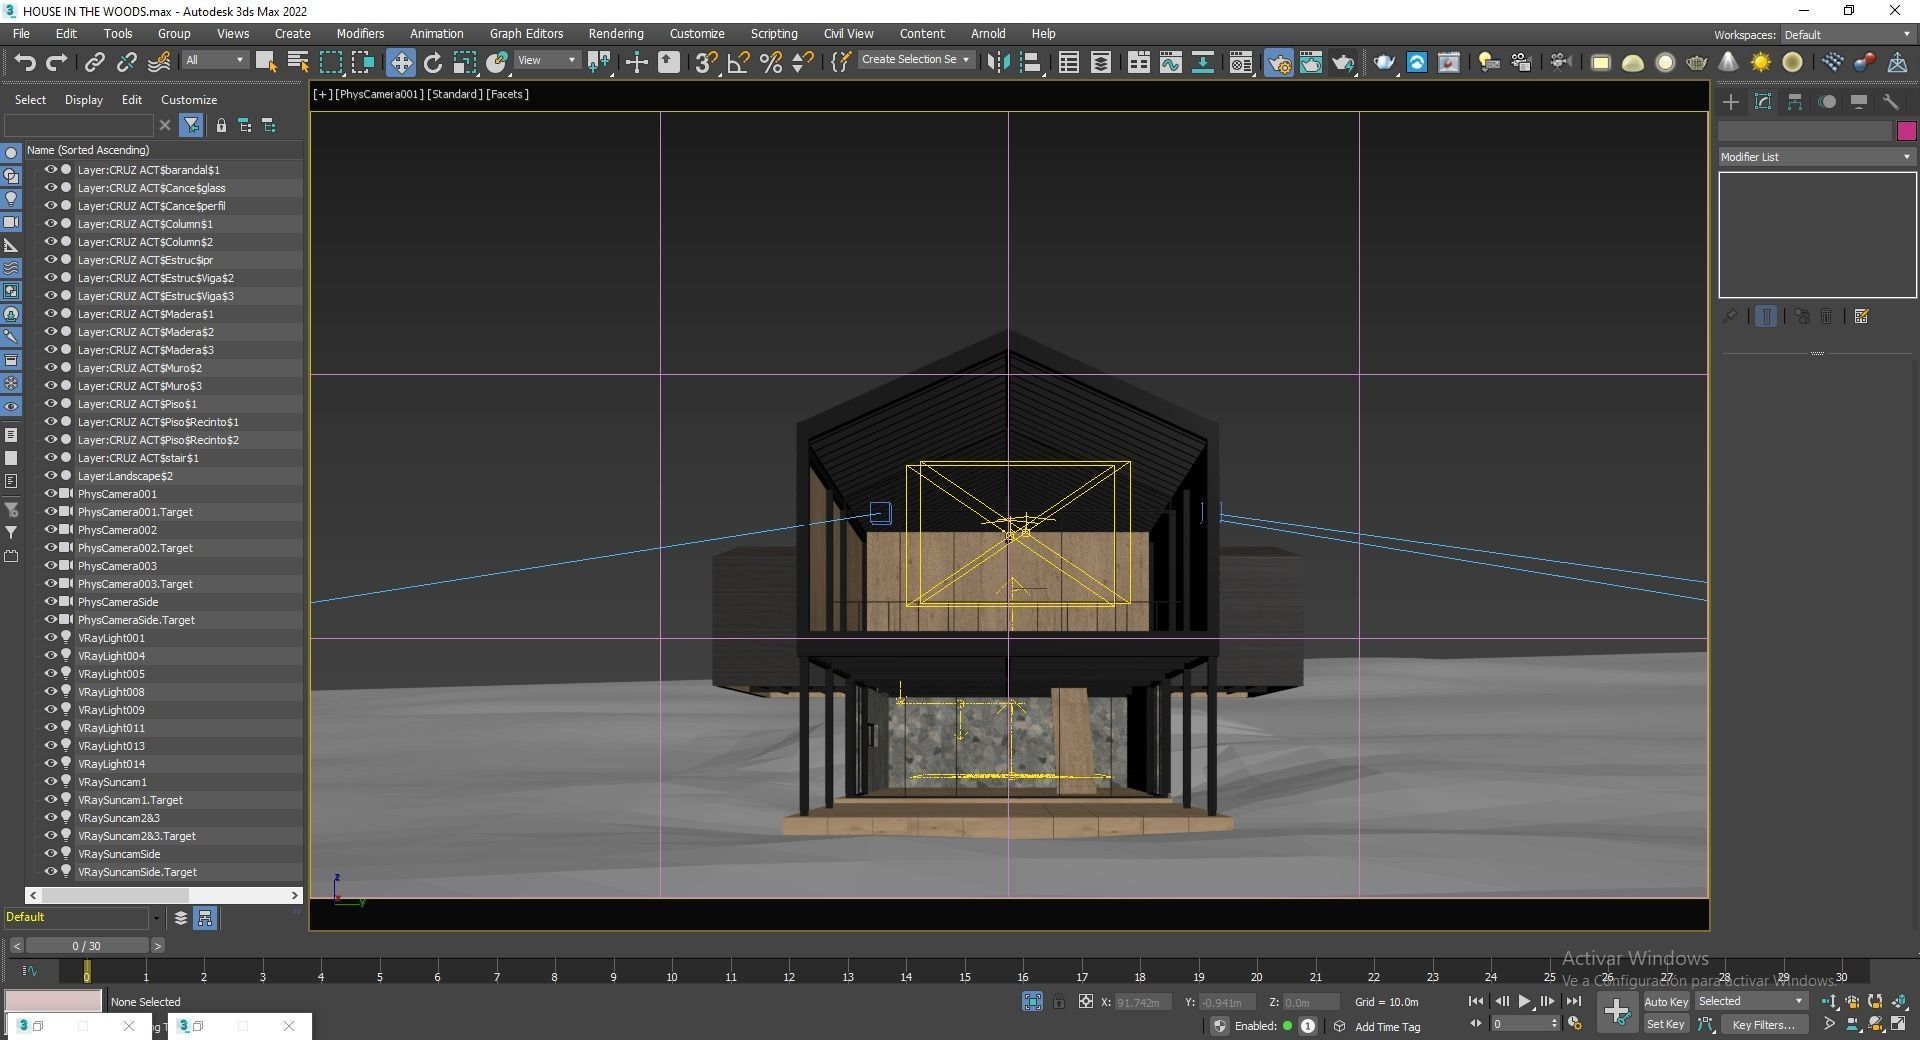Click the time slider 0 / 30
The width and height of the screenshot is (1920, 1040).
click(x=87, y=945)
